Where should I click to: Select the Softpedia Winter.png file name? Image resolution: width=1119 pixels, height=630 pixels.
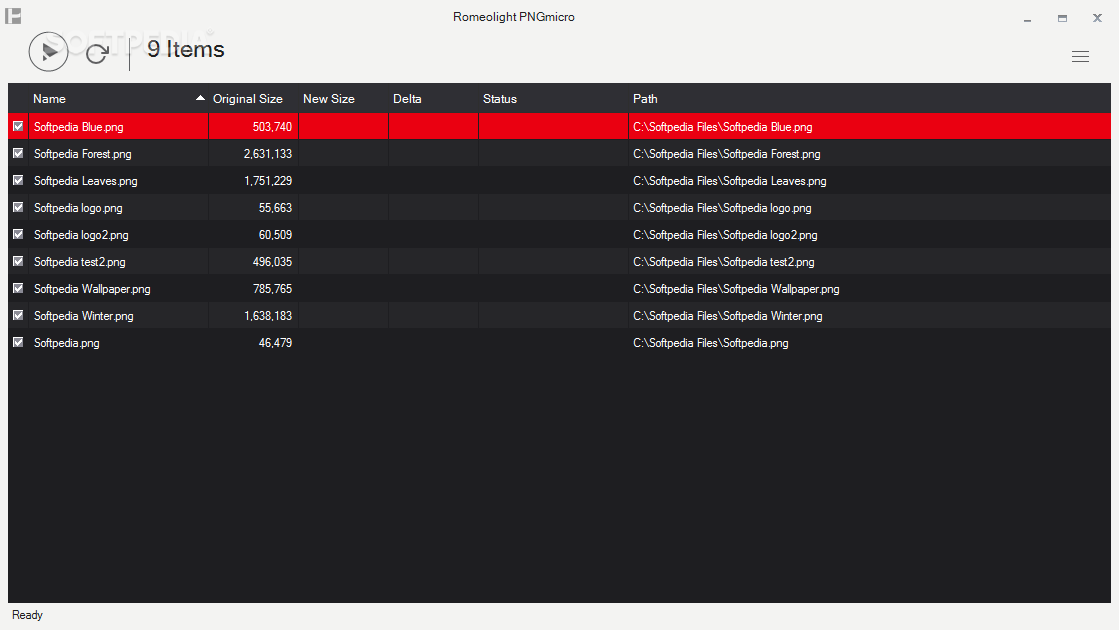(83, 316)
